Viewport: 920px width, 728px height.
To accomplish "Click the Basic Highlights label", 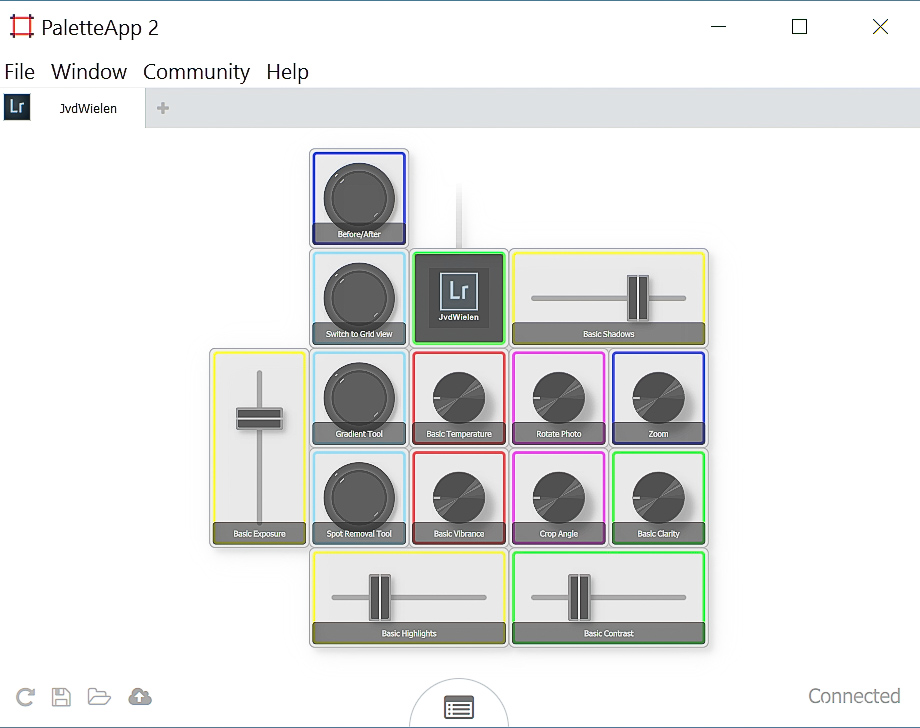I will tap(409, 634).
